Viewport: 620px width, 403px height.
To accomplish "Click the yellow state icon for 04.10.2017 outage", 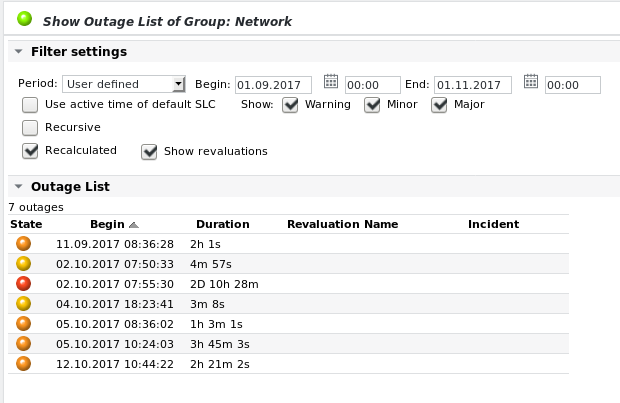I will pos(24,303).
